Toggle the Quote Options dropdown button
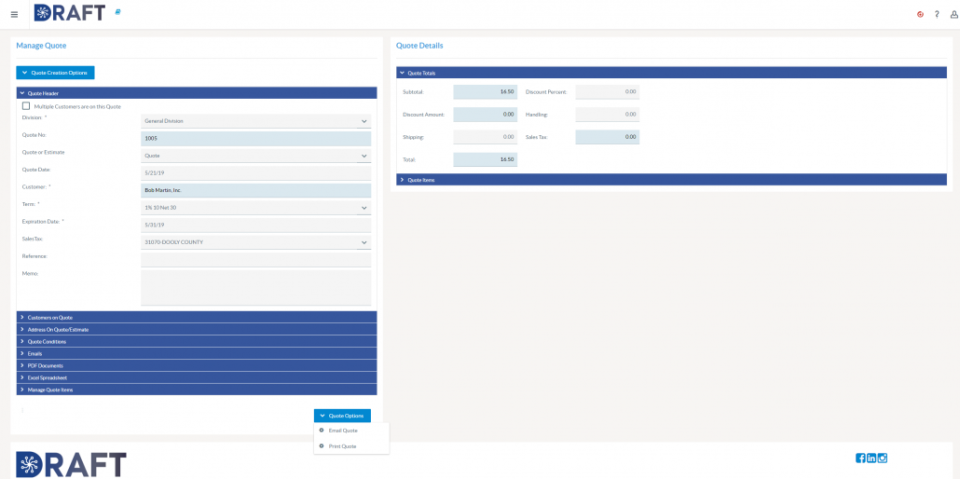The width and height of the screenshot is (960, 479). tap(342, 416)
